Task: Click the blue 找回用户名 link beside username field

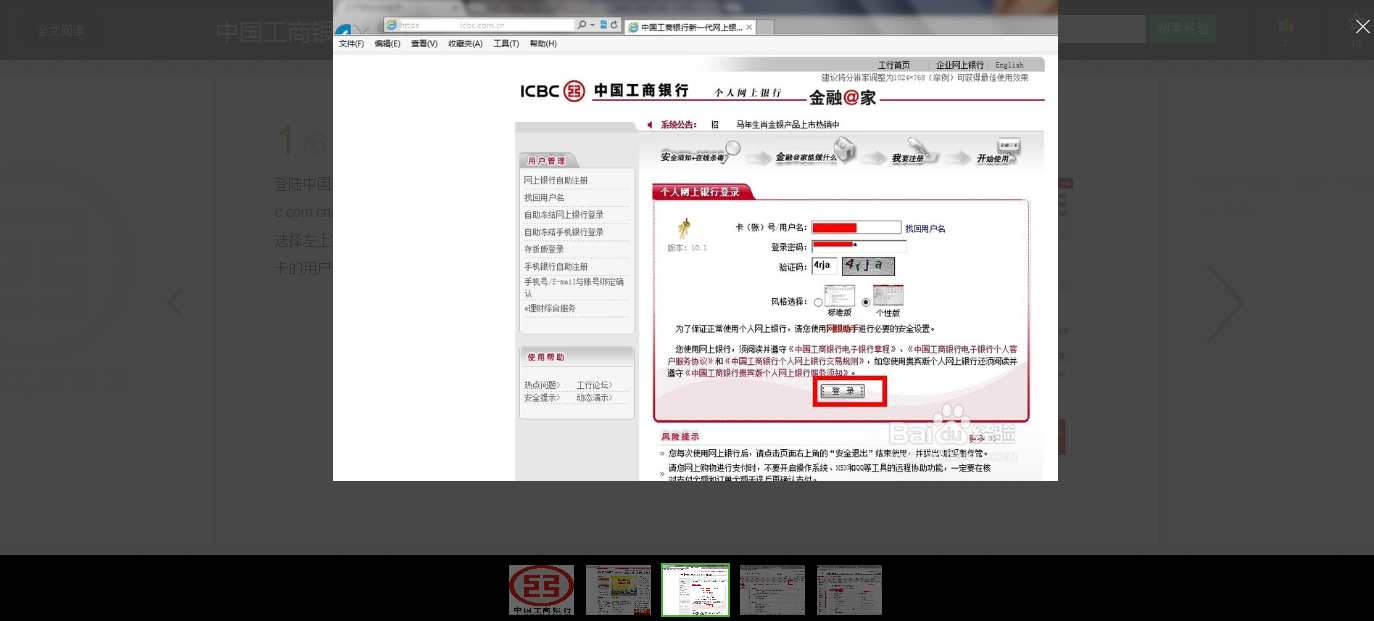Action: [x=925, y=229]
